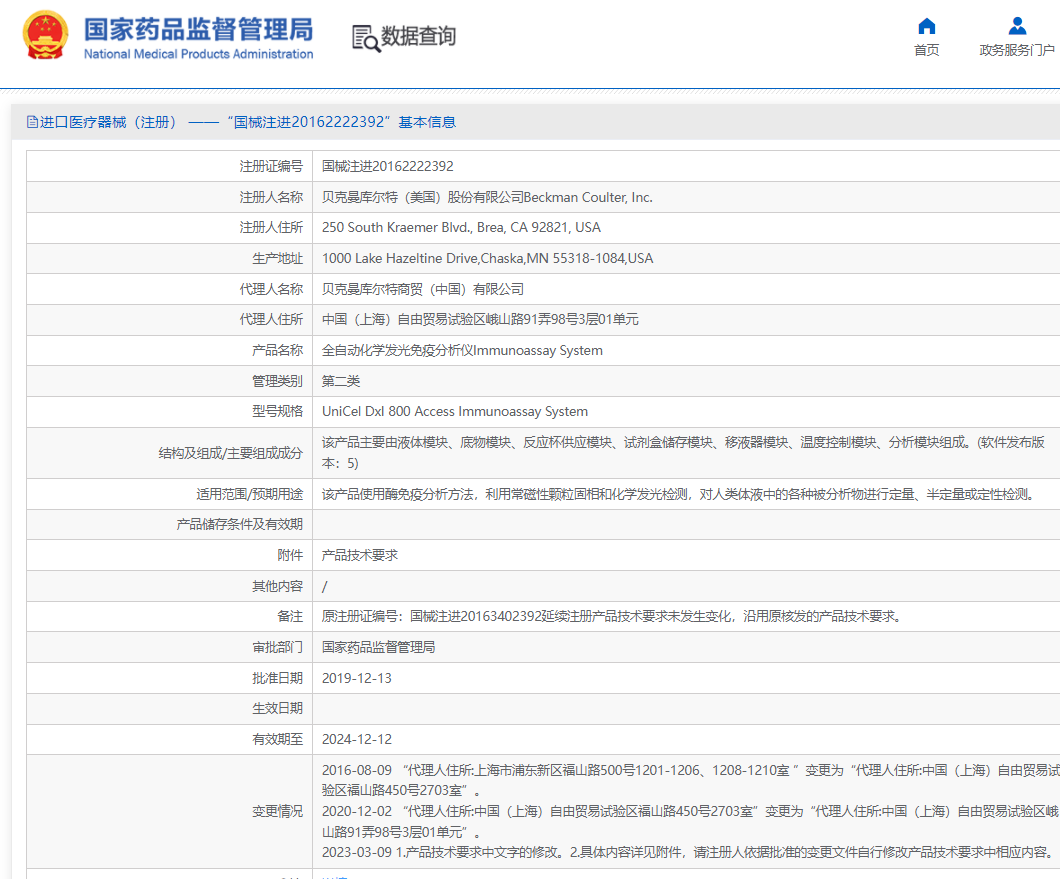Select the 适用范围/预期用途 row label
Image resolution: width=1060 pixels, height=879 pixels.
tap(249, 494)
